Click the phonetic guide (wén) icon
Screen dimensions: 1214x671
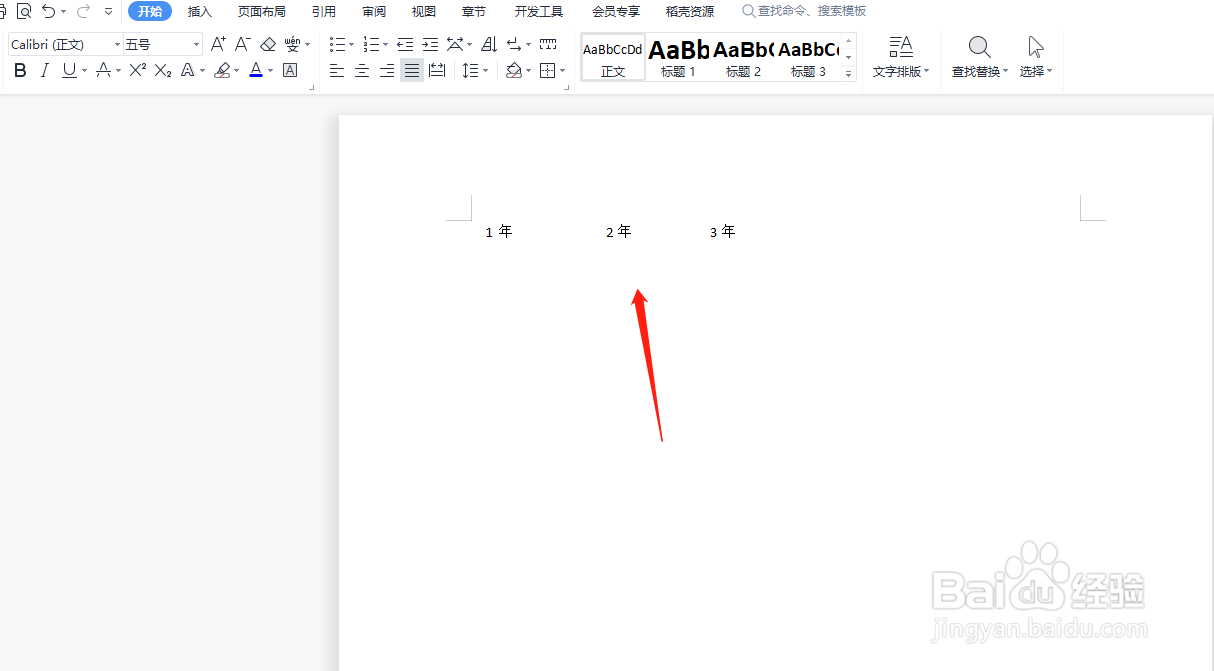(x=292, y=44)
